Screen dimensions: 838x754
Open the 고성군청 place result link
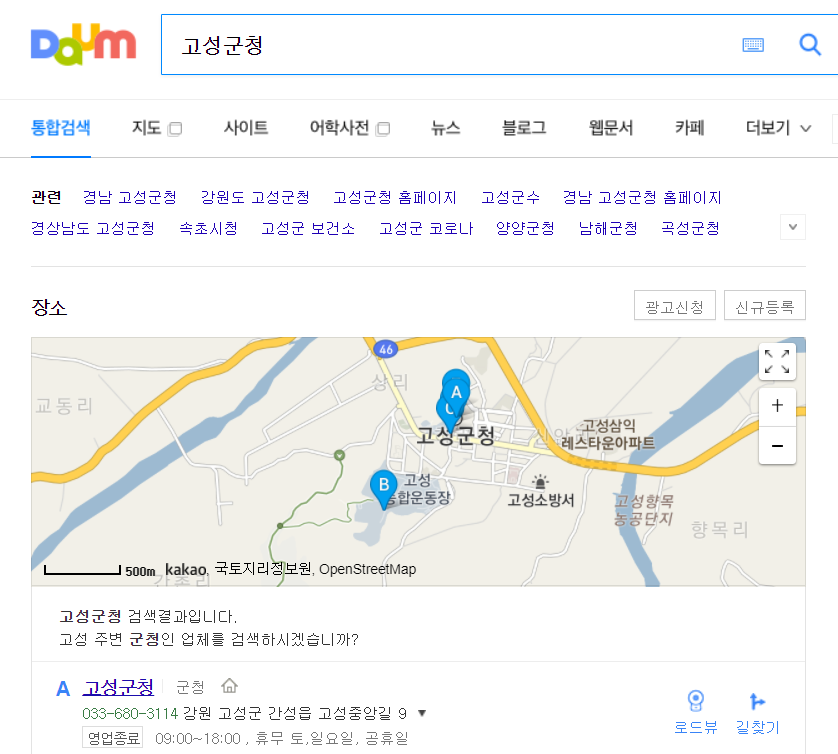click(118, 687)
